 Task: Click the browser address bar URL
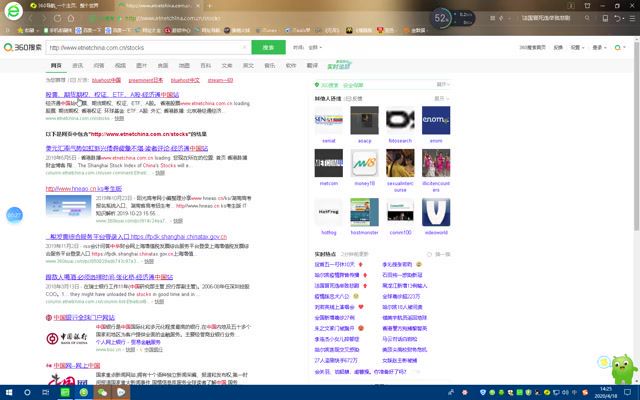(x=173, y=18)
